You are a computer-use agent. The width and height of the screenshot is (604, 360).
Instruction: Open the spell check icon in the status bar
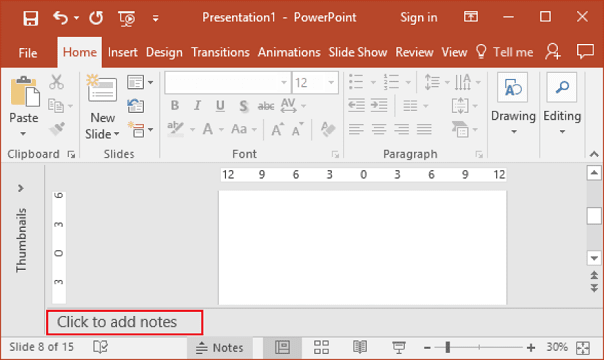101,347
